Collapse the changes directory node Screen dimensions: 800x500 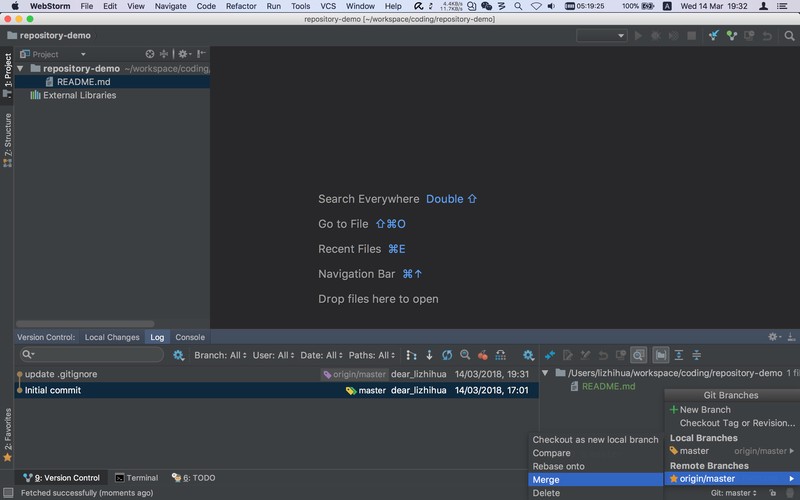click(545, 373)
